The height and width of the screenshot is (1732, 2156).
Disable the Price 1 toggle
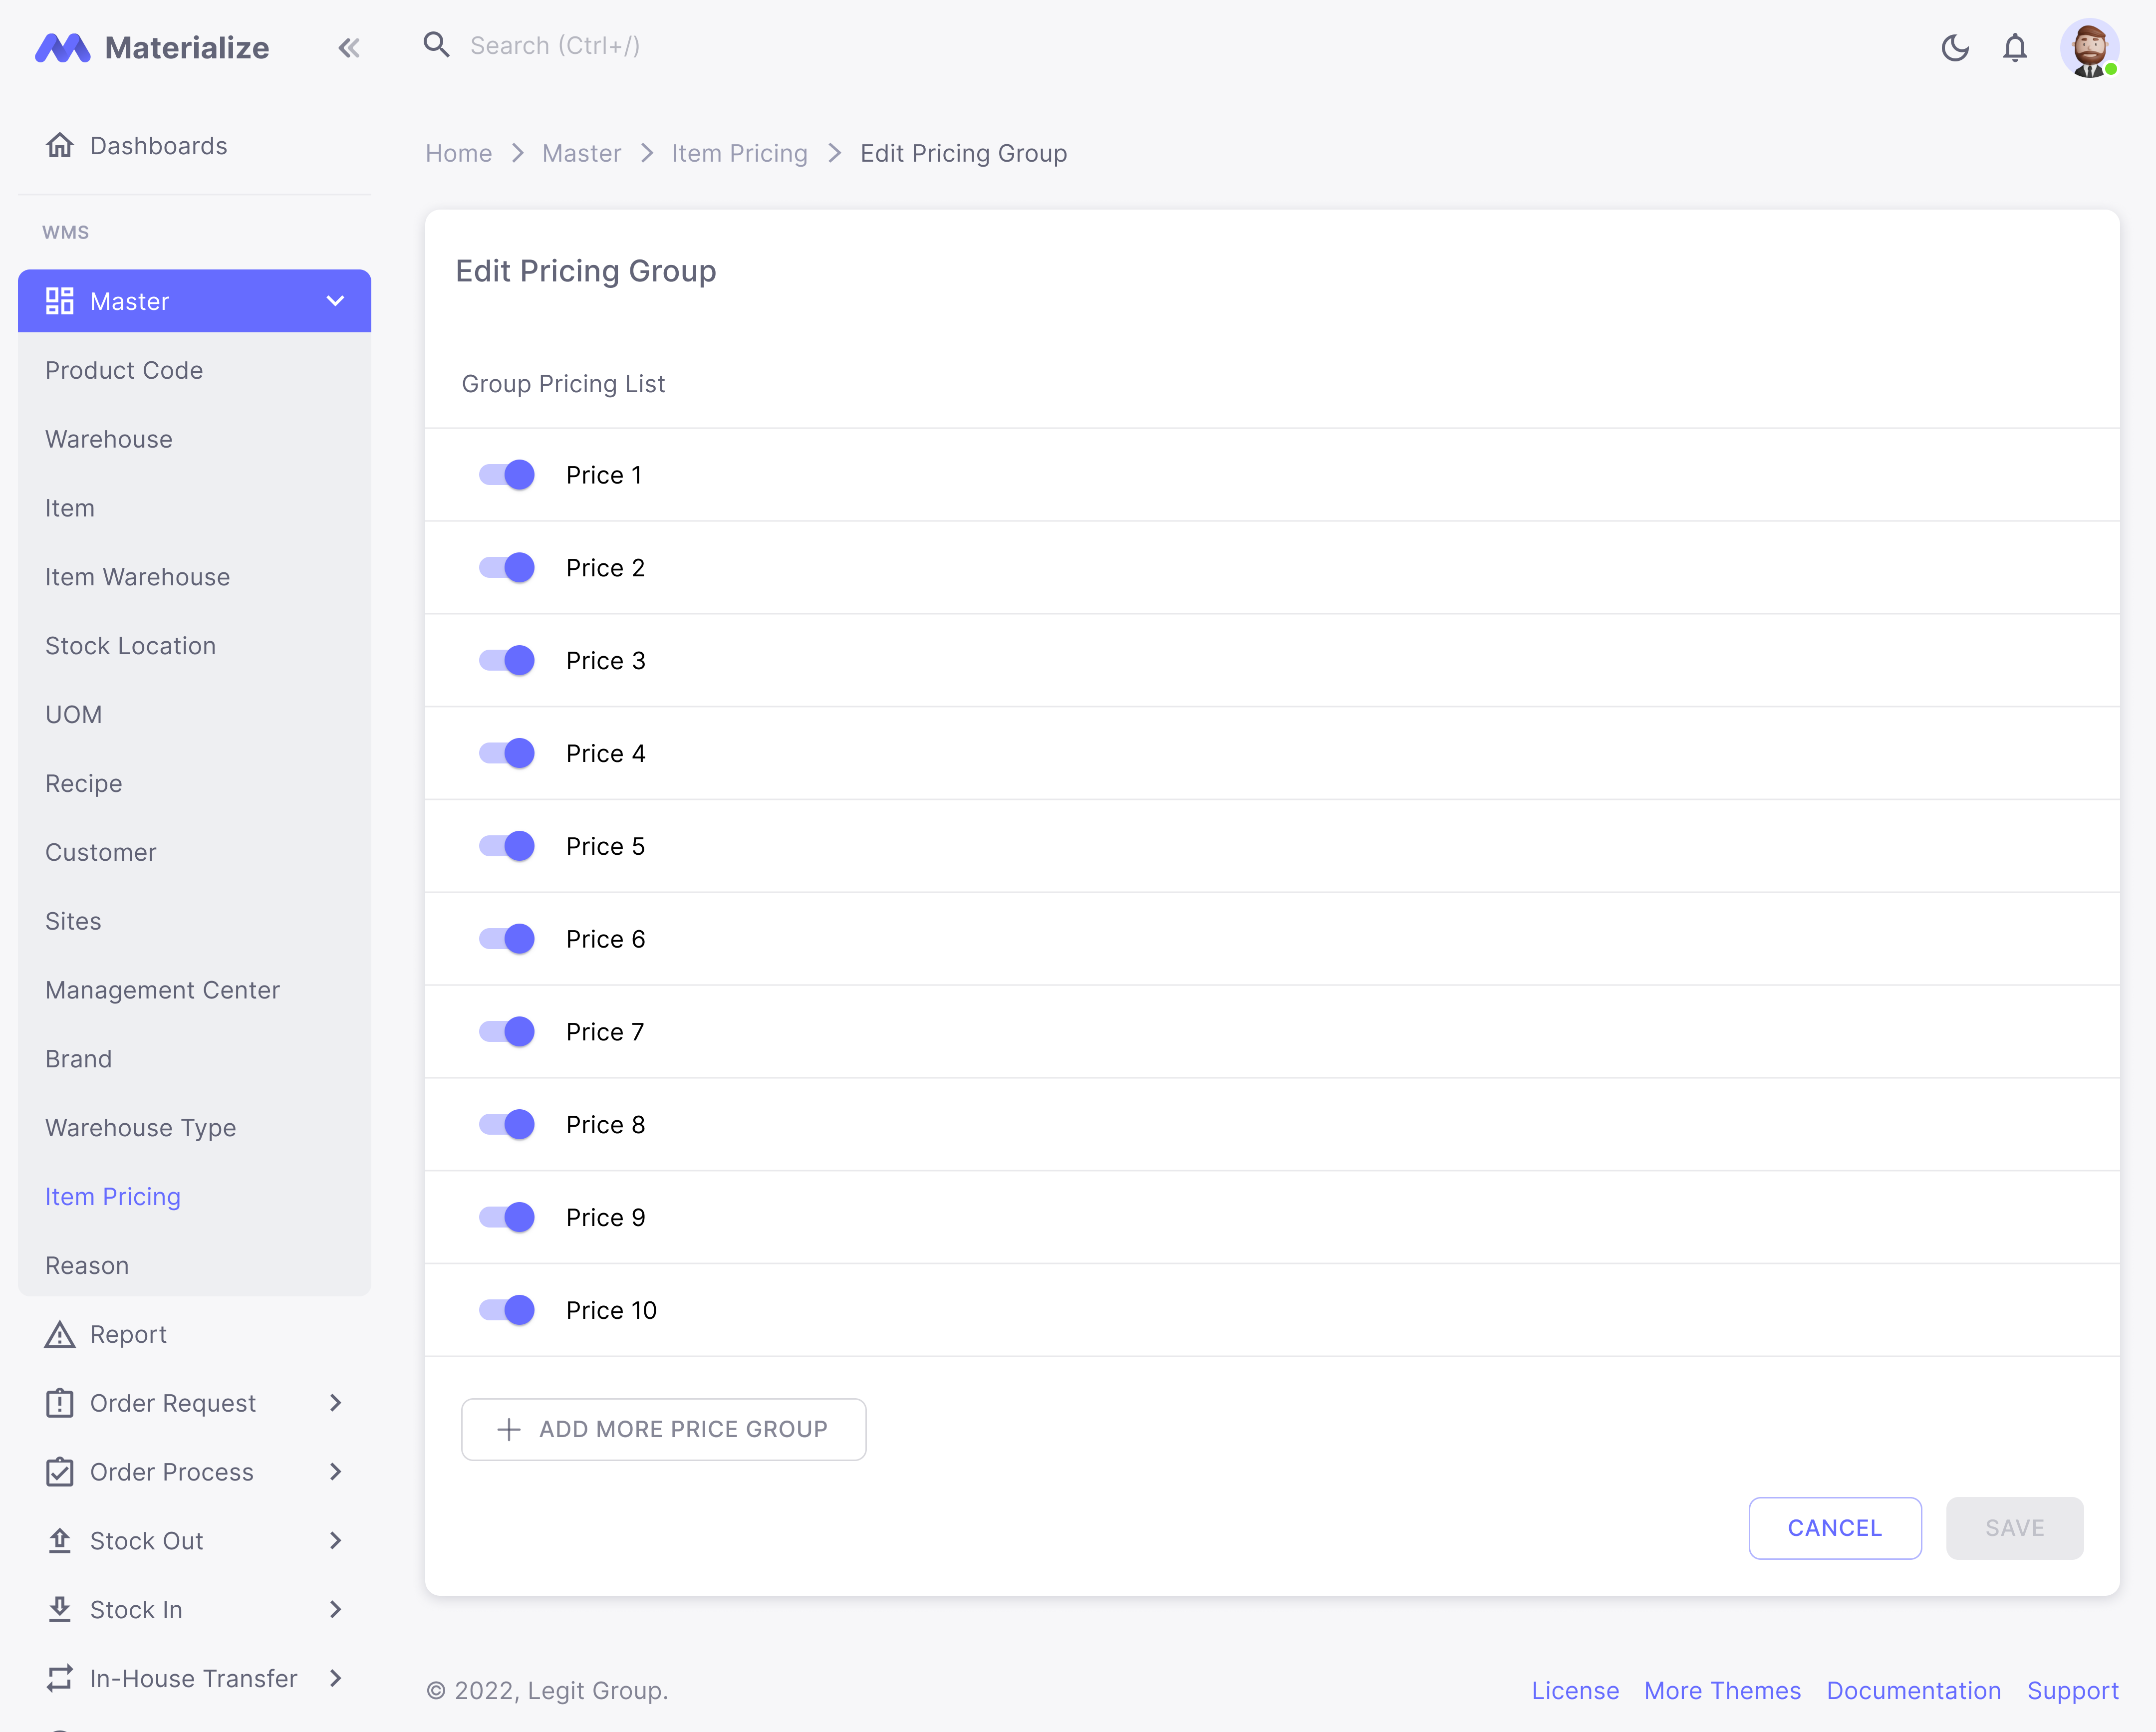pyautogui.click(x=507, y=475)
